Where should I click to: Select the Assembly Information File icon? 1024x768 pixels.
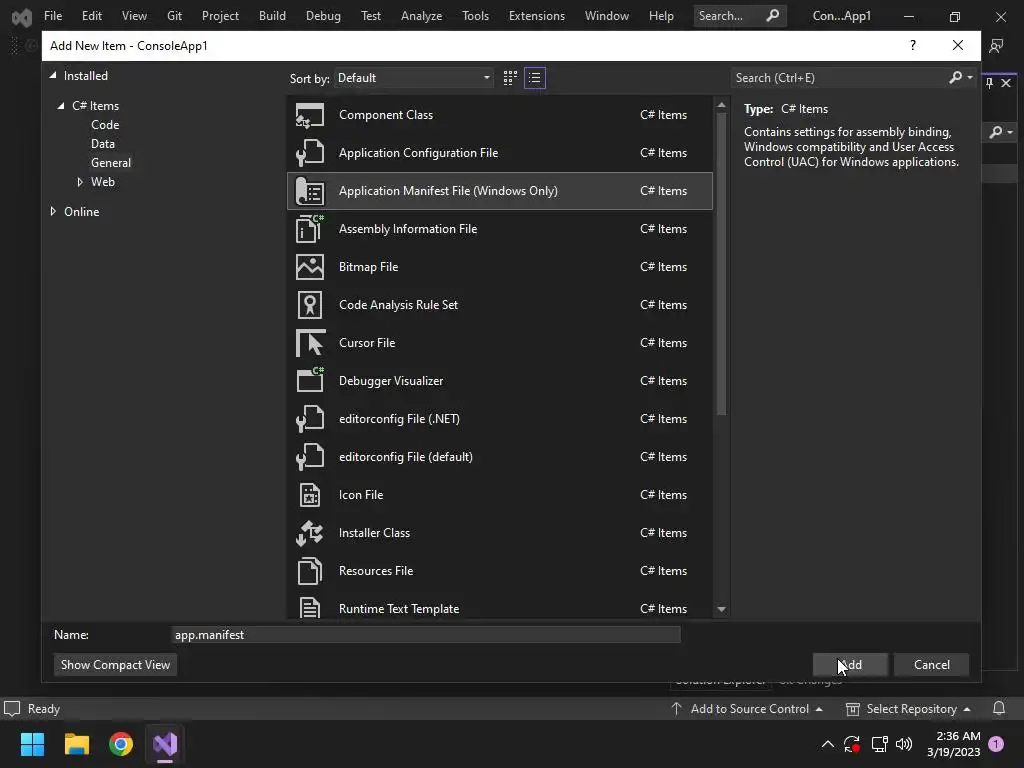[310, 229]
